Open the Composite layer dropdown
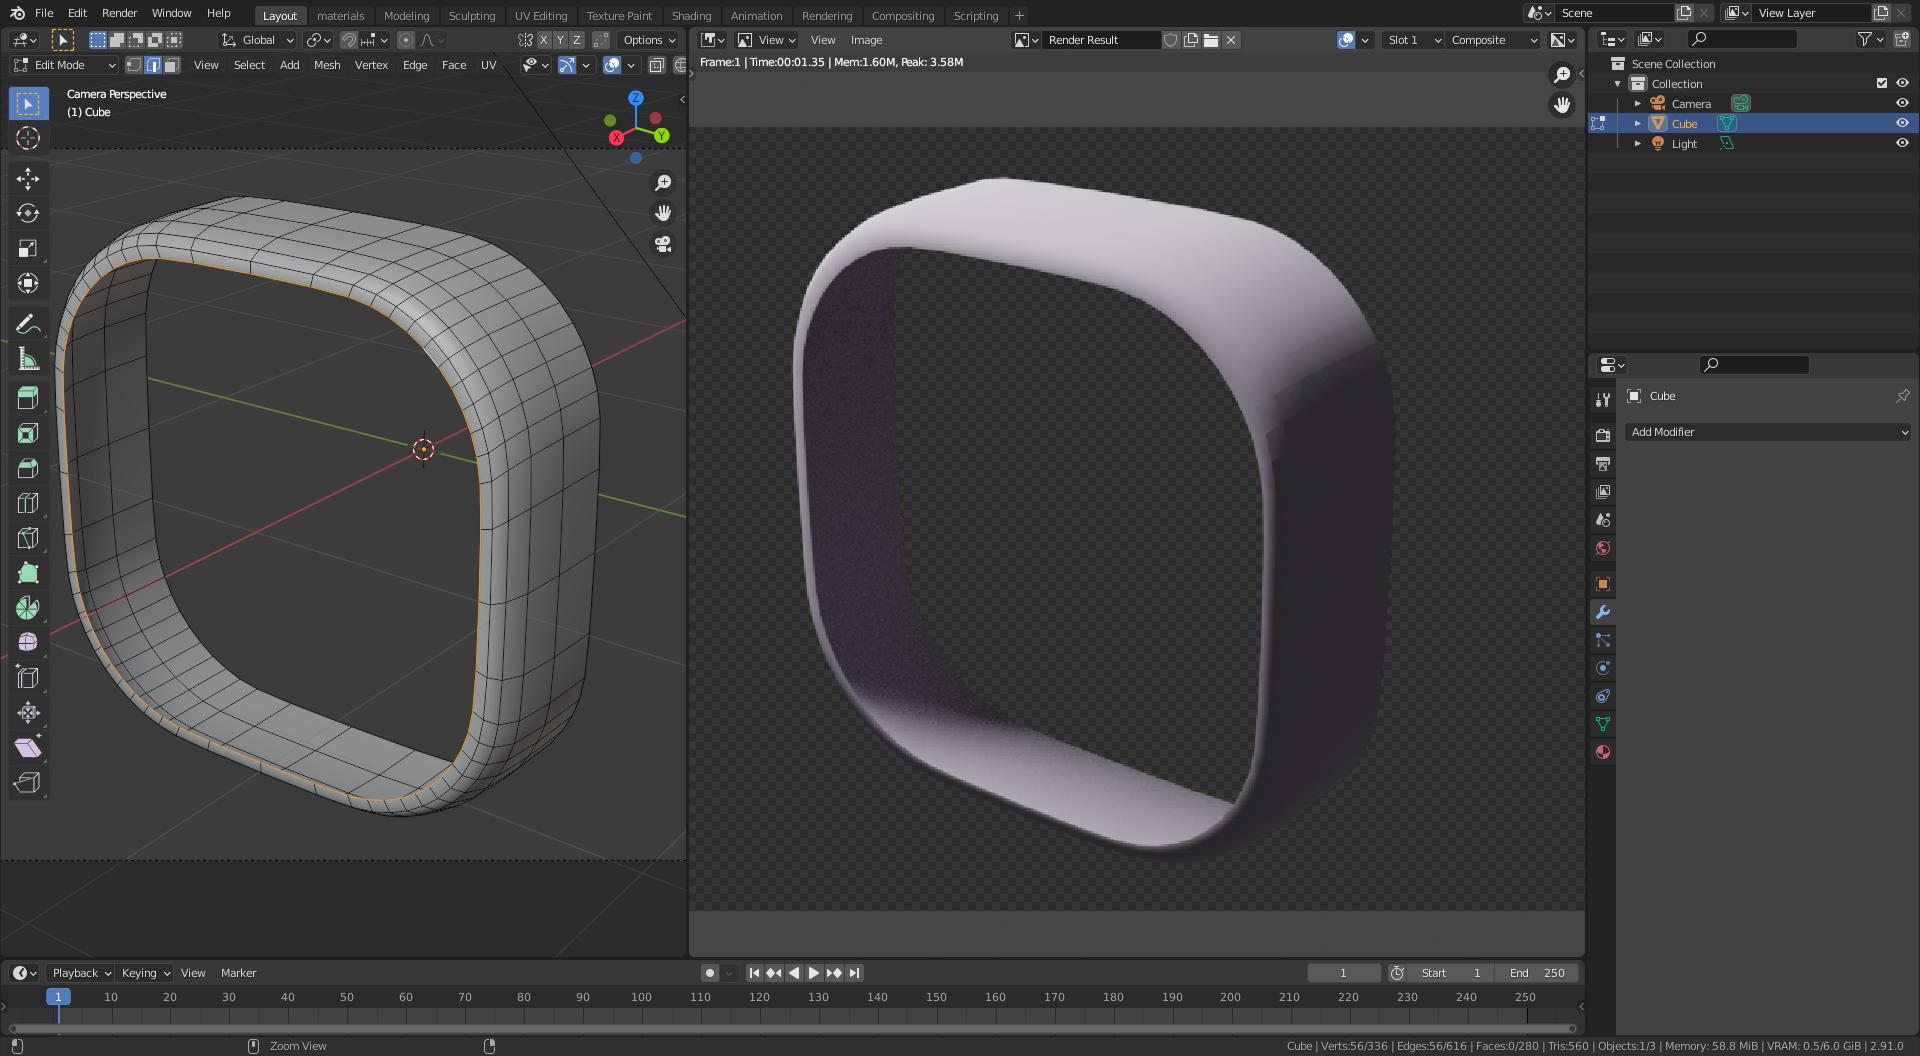The image size is (1920, 1056). pyautogui.click(x=1494, y=40)
